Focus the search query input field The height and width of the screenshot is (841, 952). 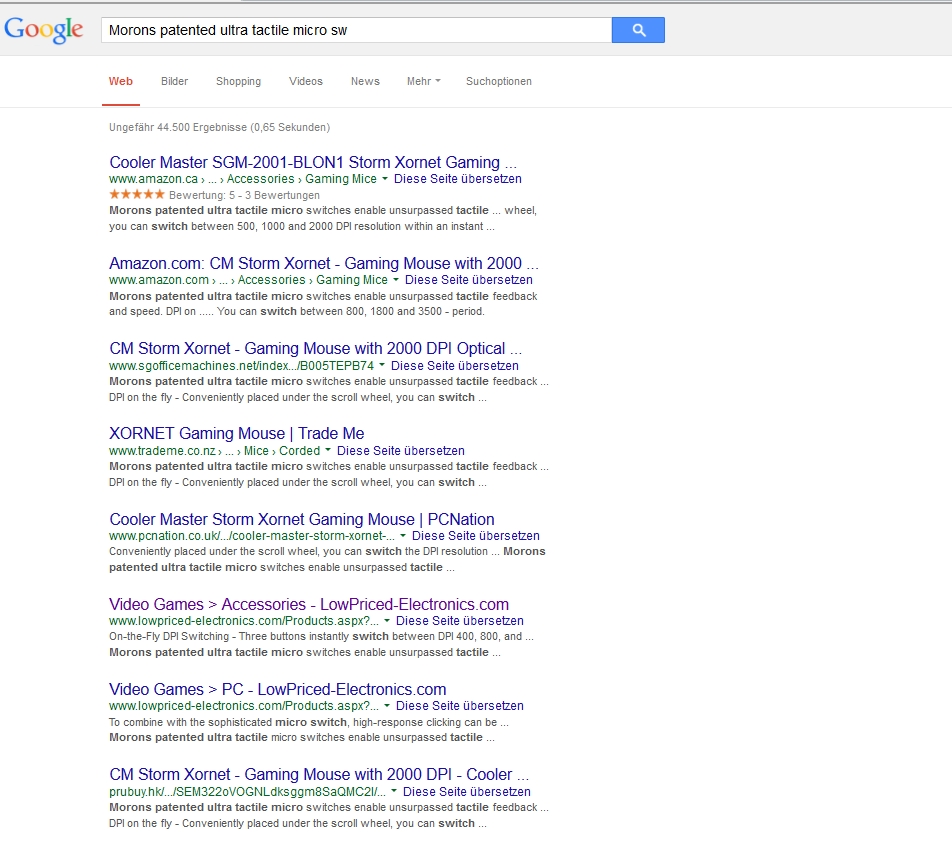pos(356,30)
